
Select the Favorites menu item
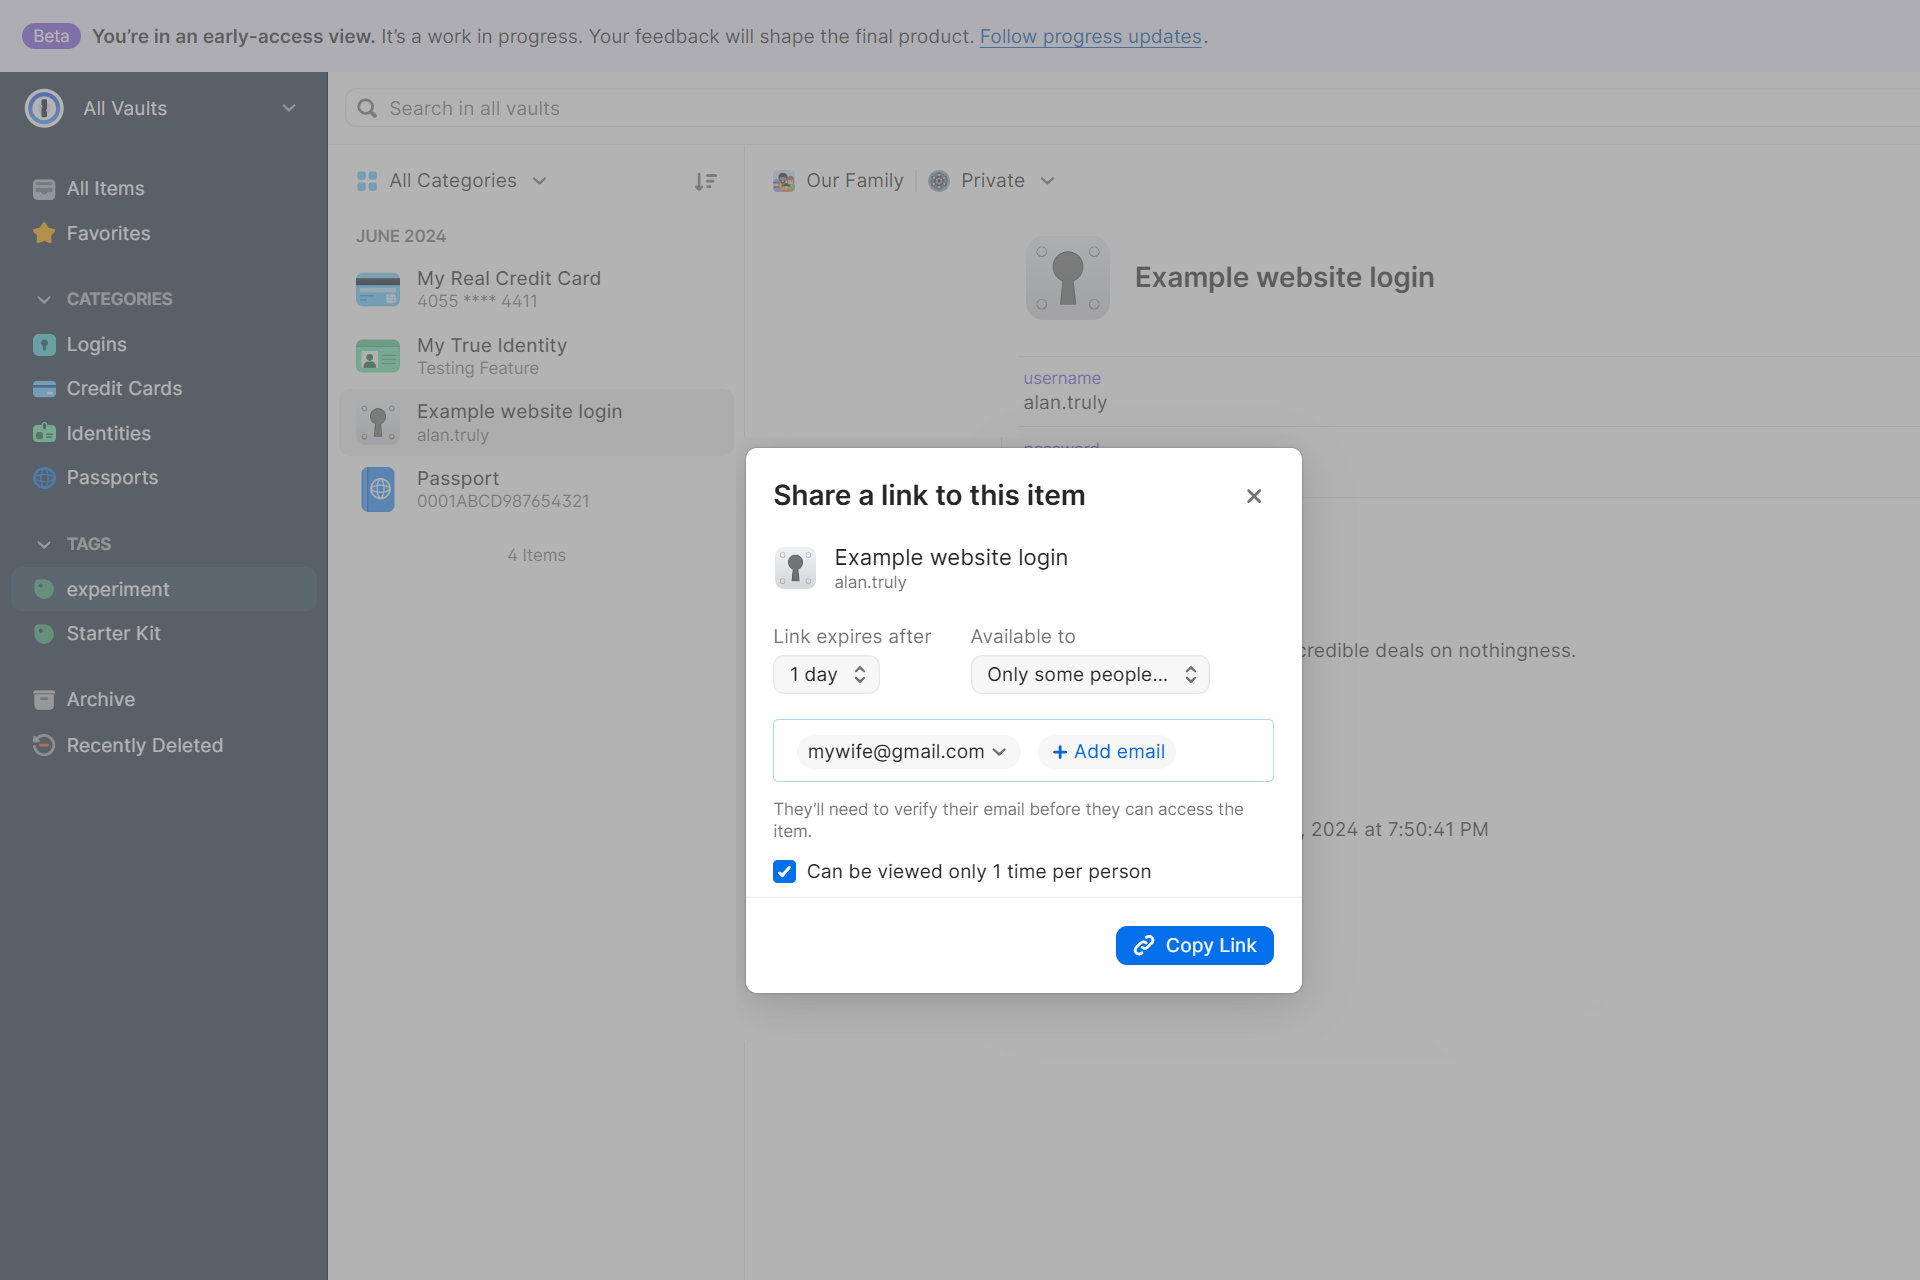pos(109,231)
